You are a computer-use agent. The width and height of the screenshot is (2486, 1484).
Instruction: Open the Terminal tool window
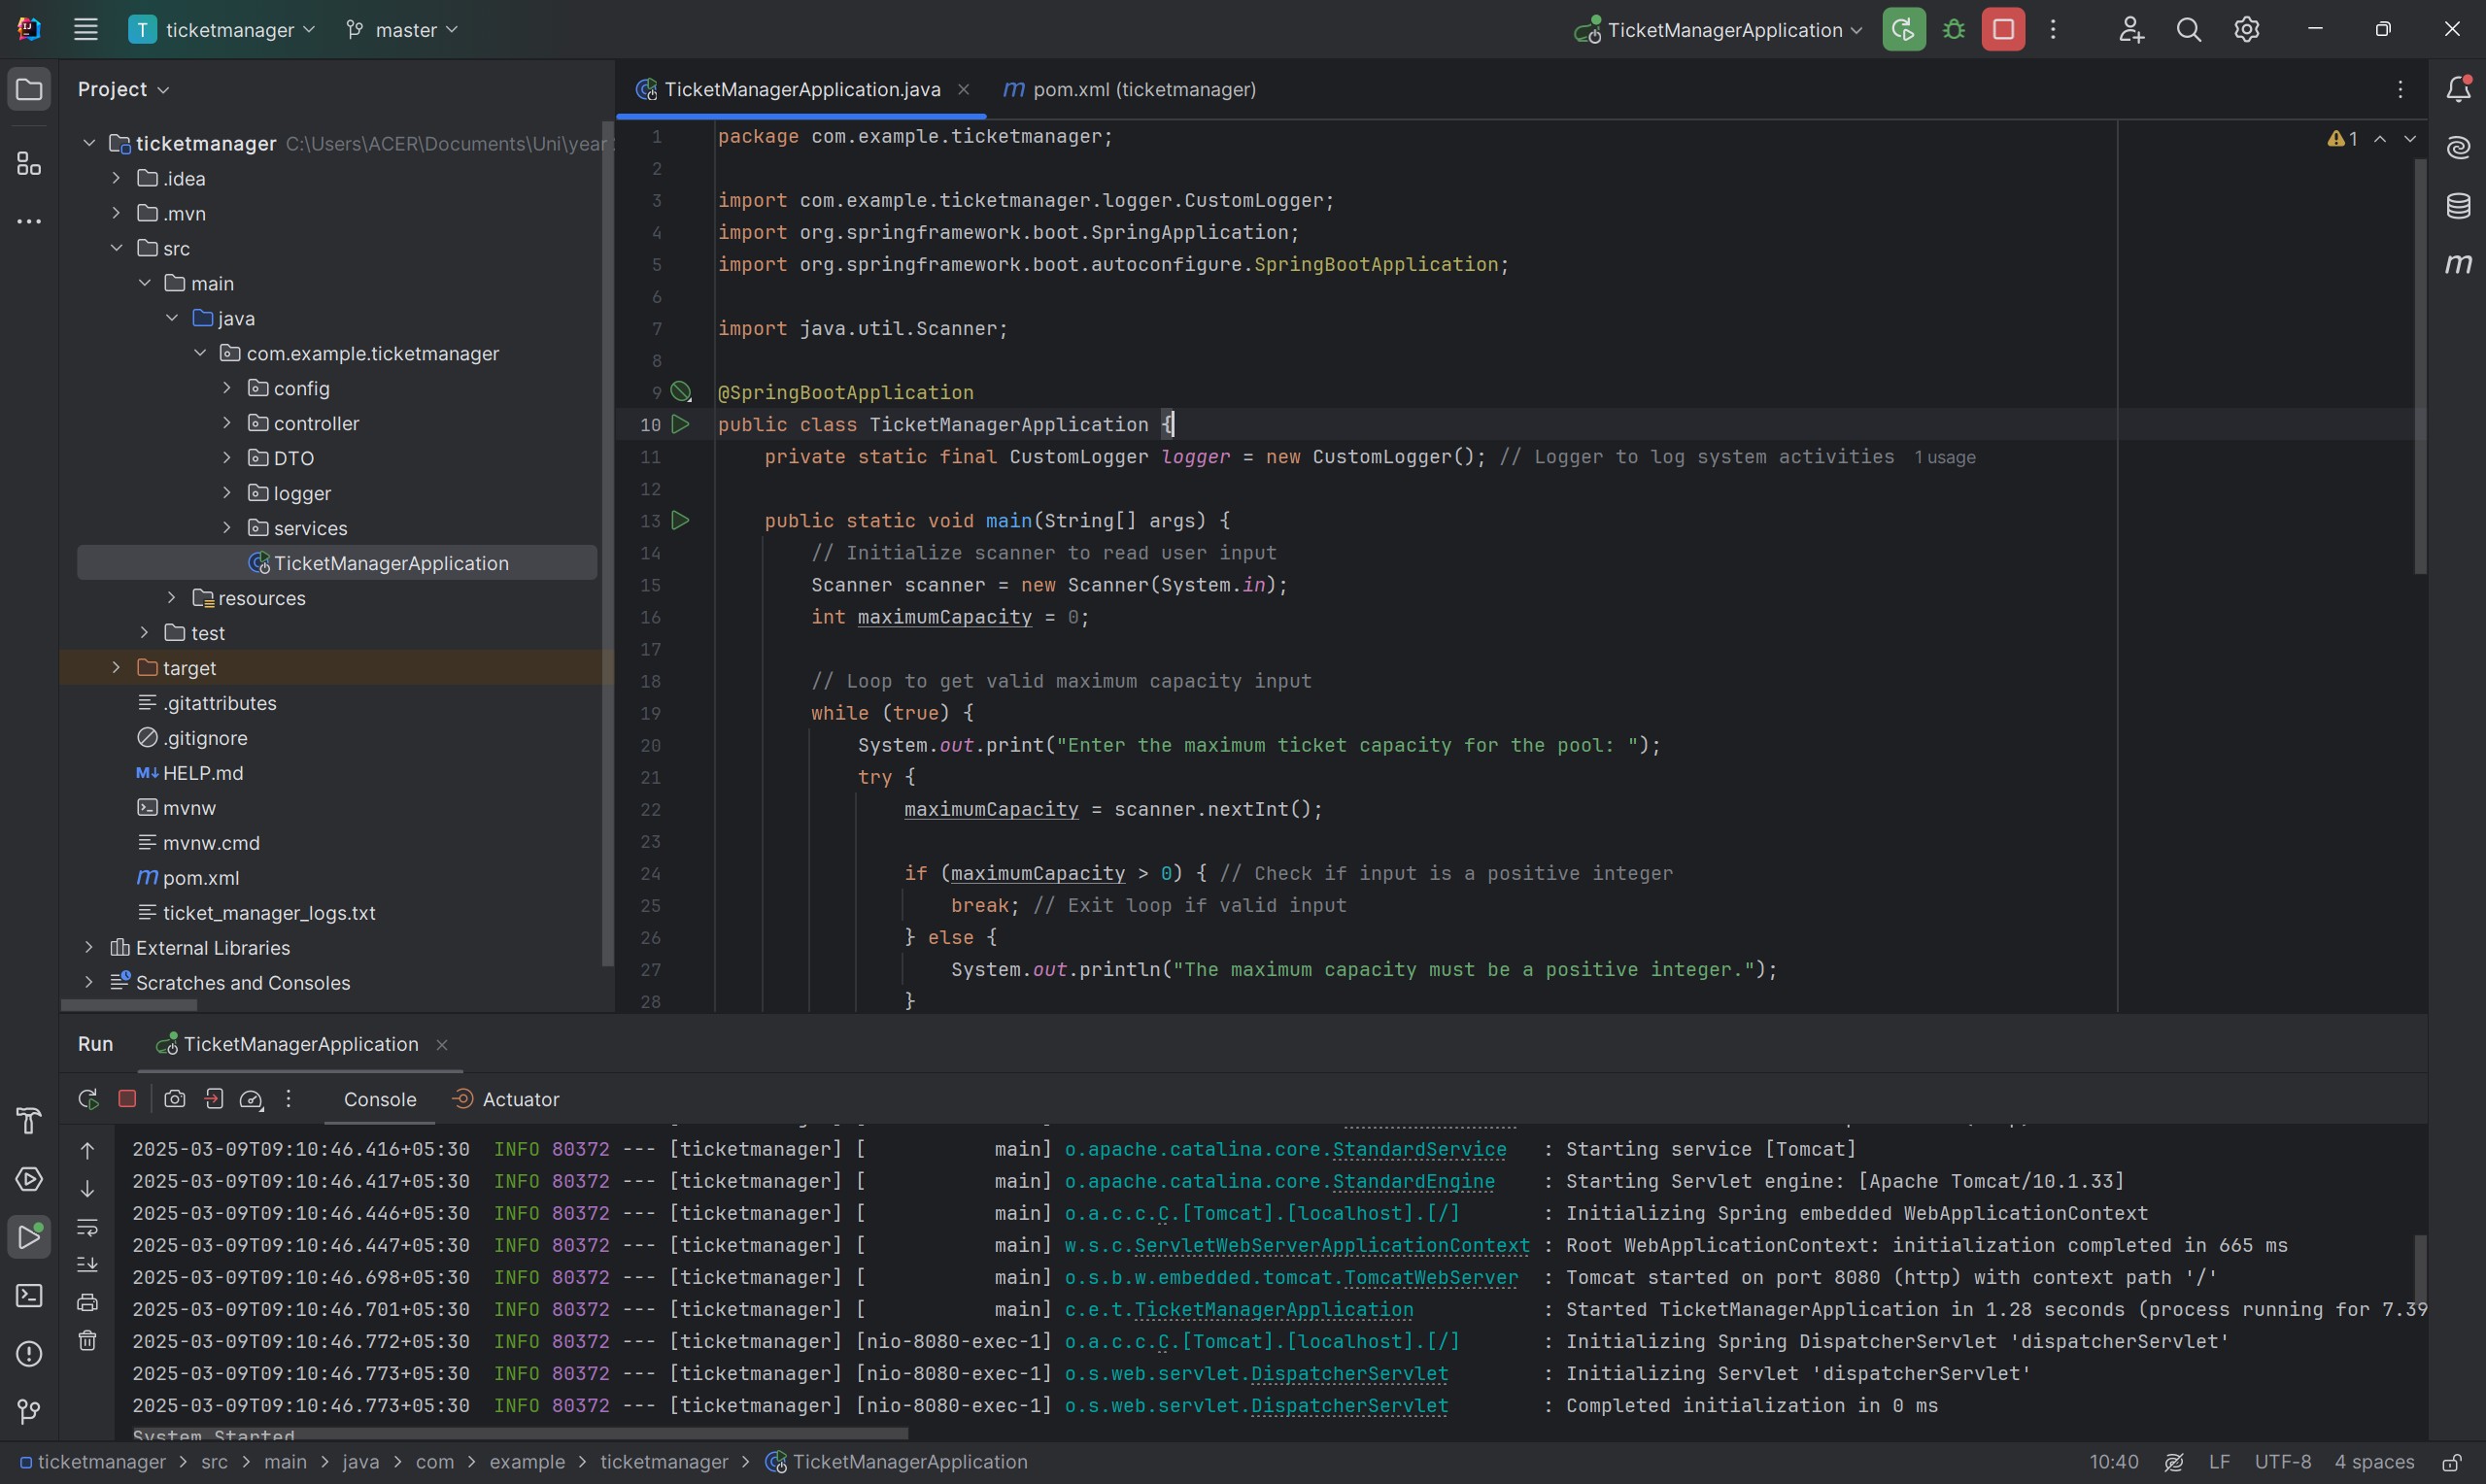(29, 1295)
